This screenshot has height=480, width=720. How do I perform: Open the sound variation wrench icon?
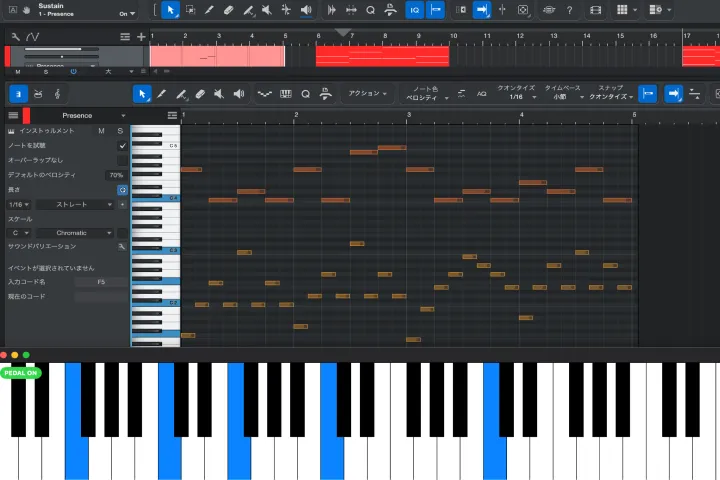click(122, 247)
